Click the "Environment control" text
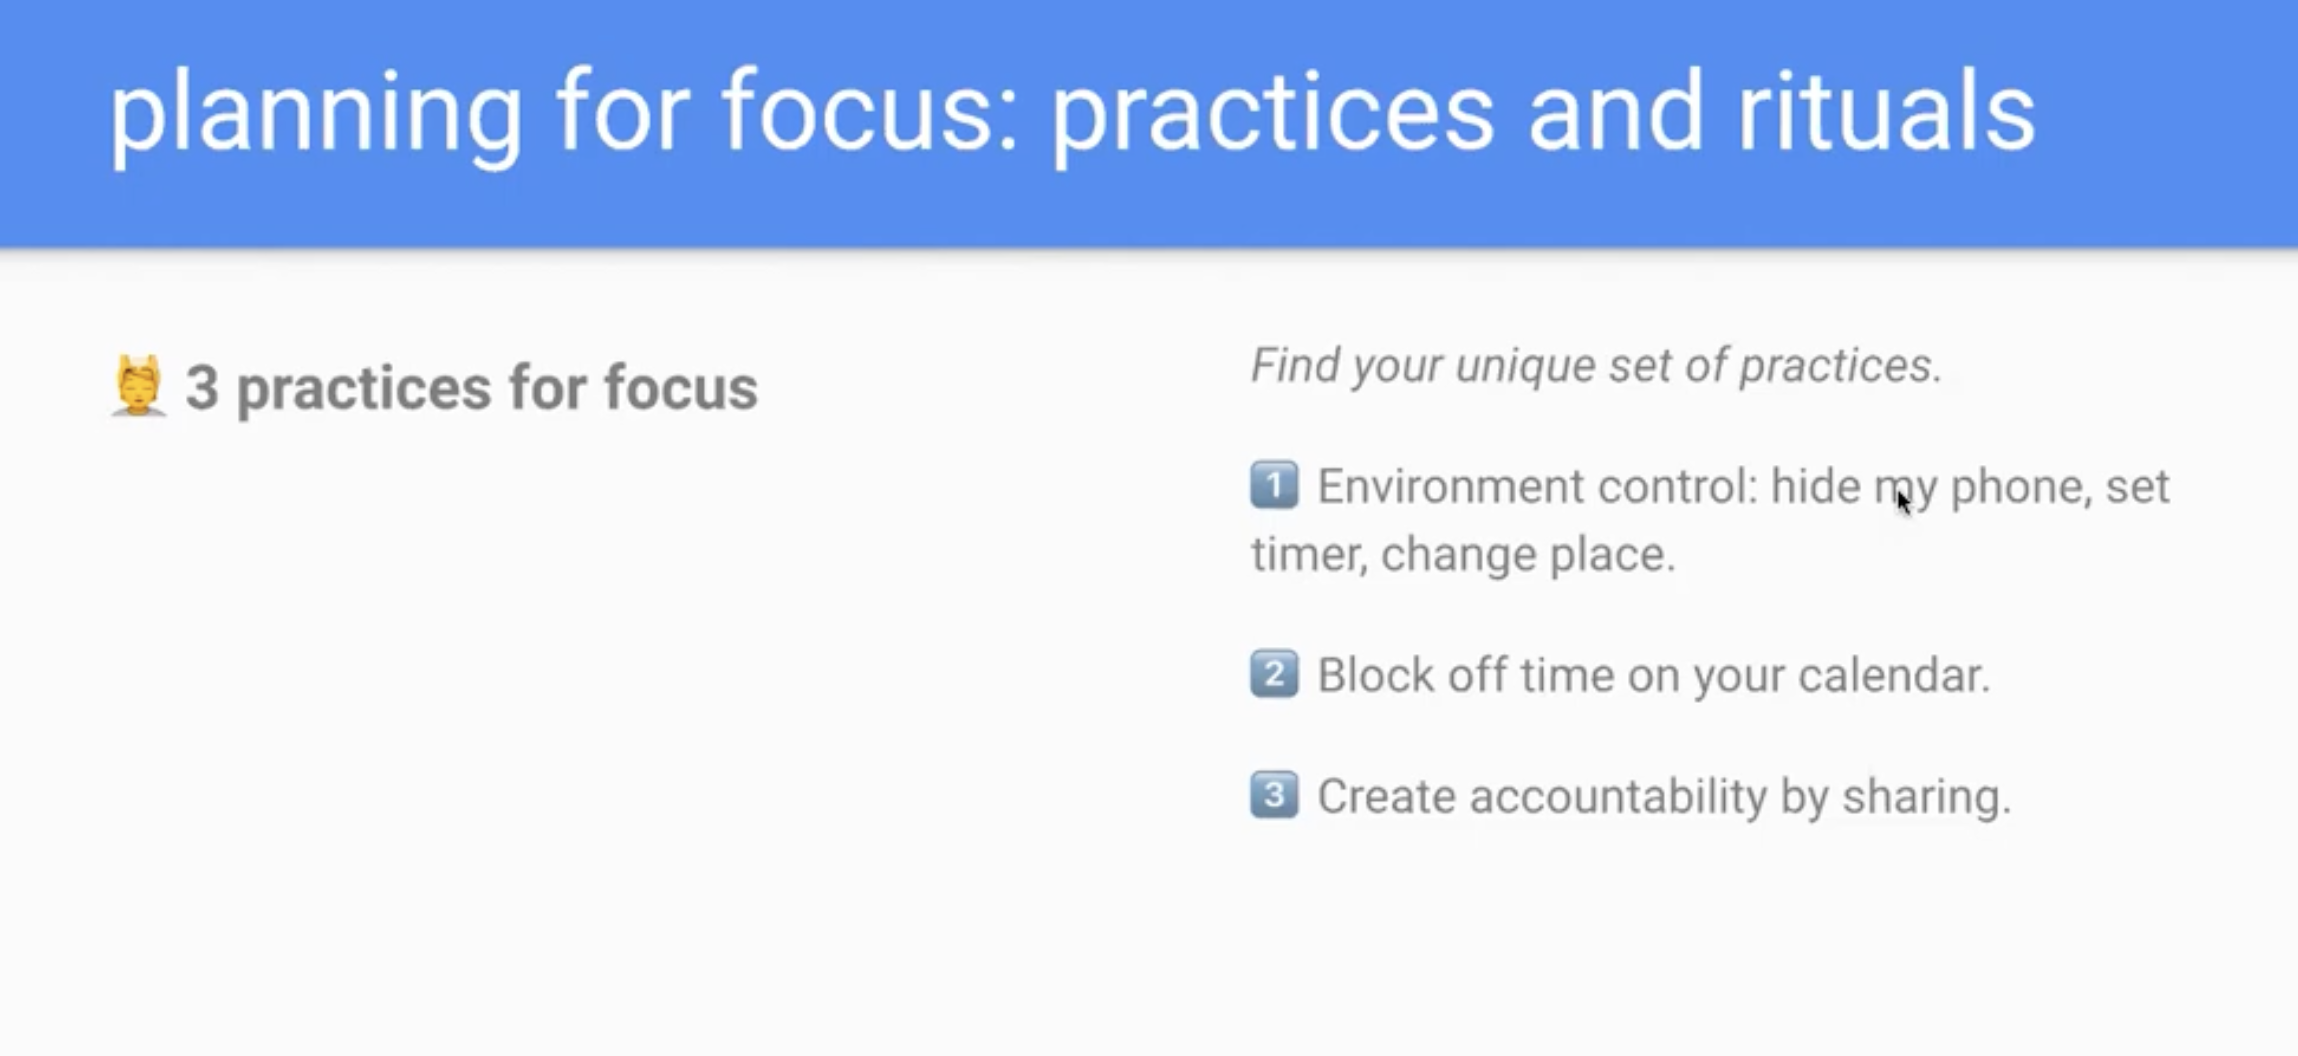The height and width of the screenshot is (1056, 2298). [1536, 487]
